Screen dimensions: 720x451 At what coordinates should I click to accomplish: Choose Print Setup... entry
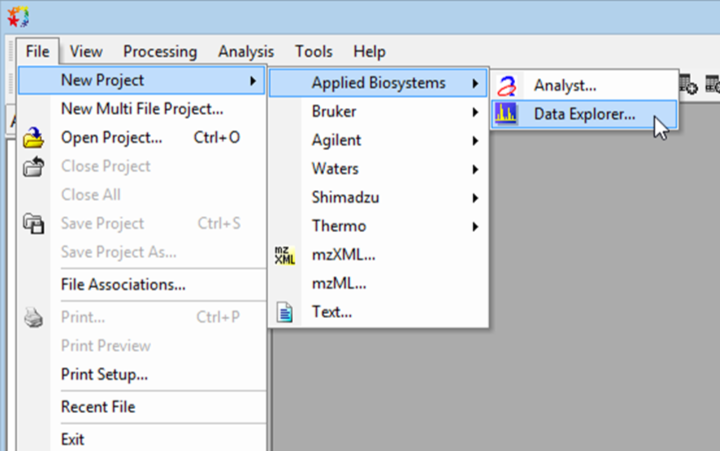coord(141,374)
